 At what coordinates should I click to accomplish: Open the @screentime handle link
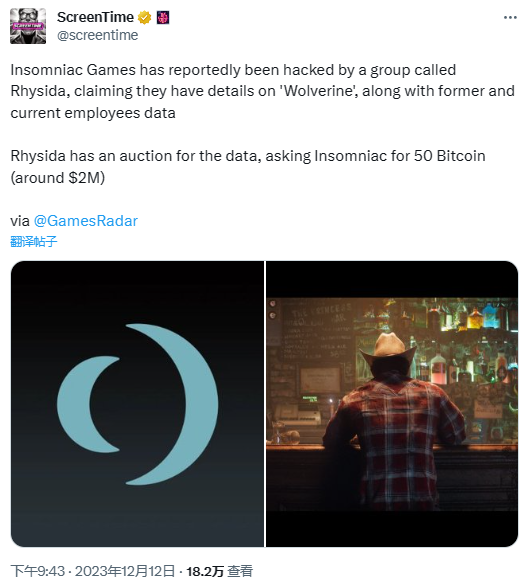click(97, 35)
